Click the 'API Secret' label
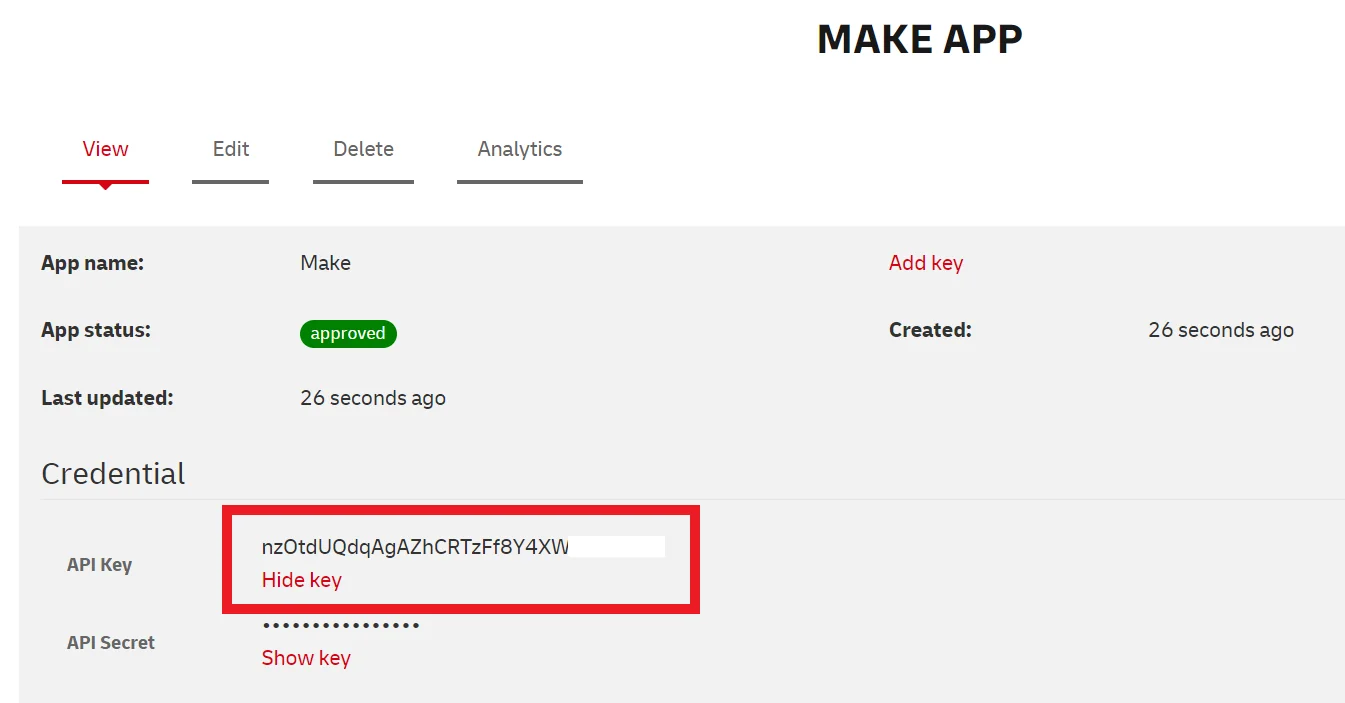 click(111, 643)
